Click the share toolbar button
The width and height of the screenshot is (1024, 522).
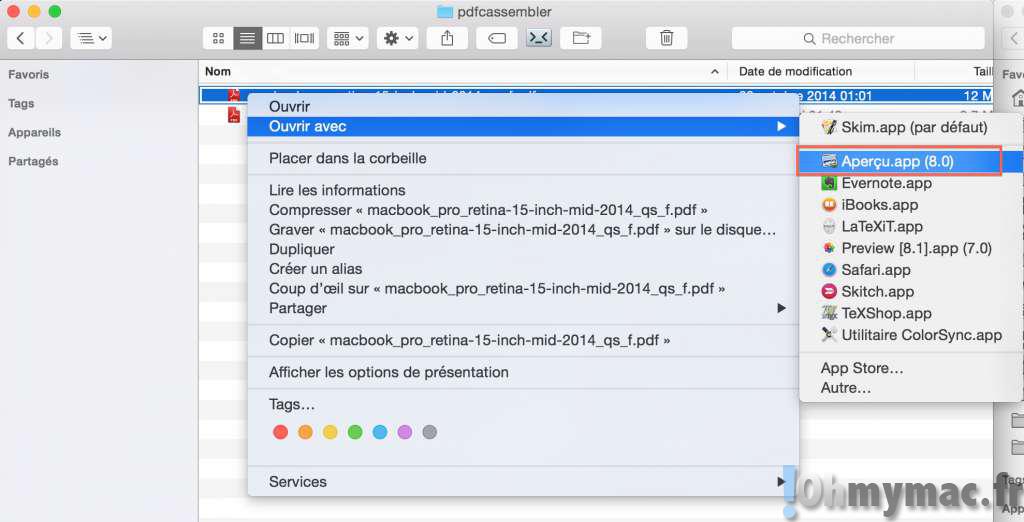click(x=447, y=39)
